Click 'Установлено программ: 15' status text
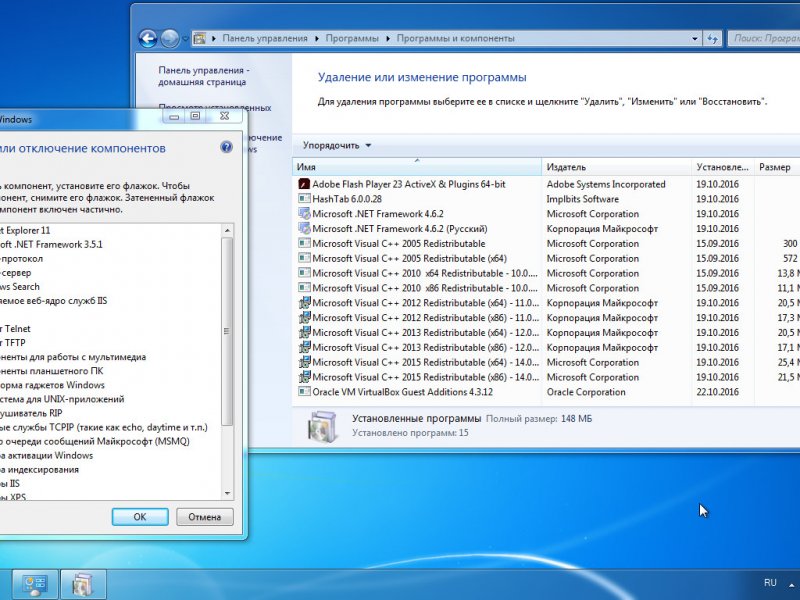800x600 pixels. (x=410, y=433)
